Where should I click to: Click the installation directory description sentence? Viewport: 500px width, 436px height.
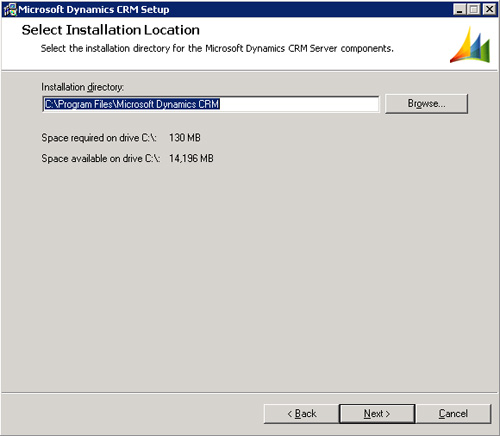tap(217, 49)
